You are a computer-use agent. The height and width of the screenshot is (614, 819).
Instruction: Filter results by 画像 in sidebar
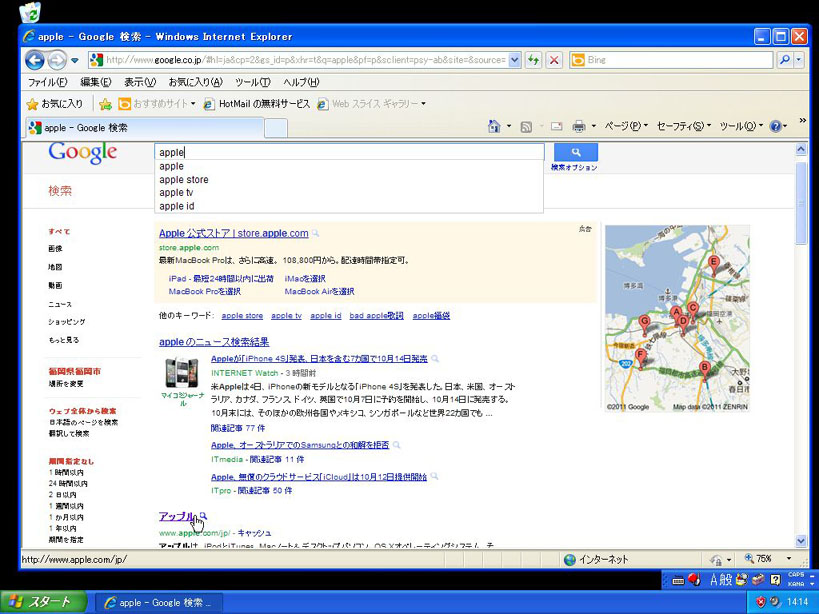(x=55, y=249)
